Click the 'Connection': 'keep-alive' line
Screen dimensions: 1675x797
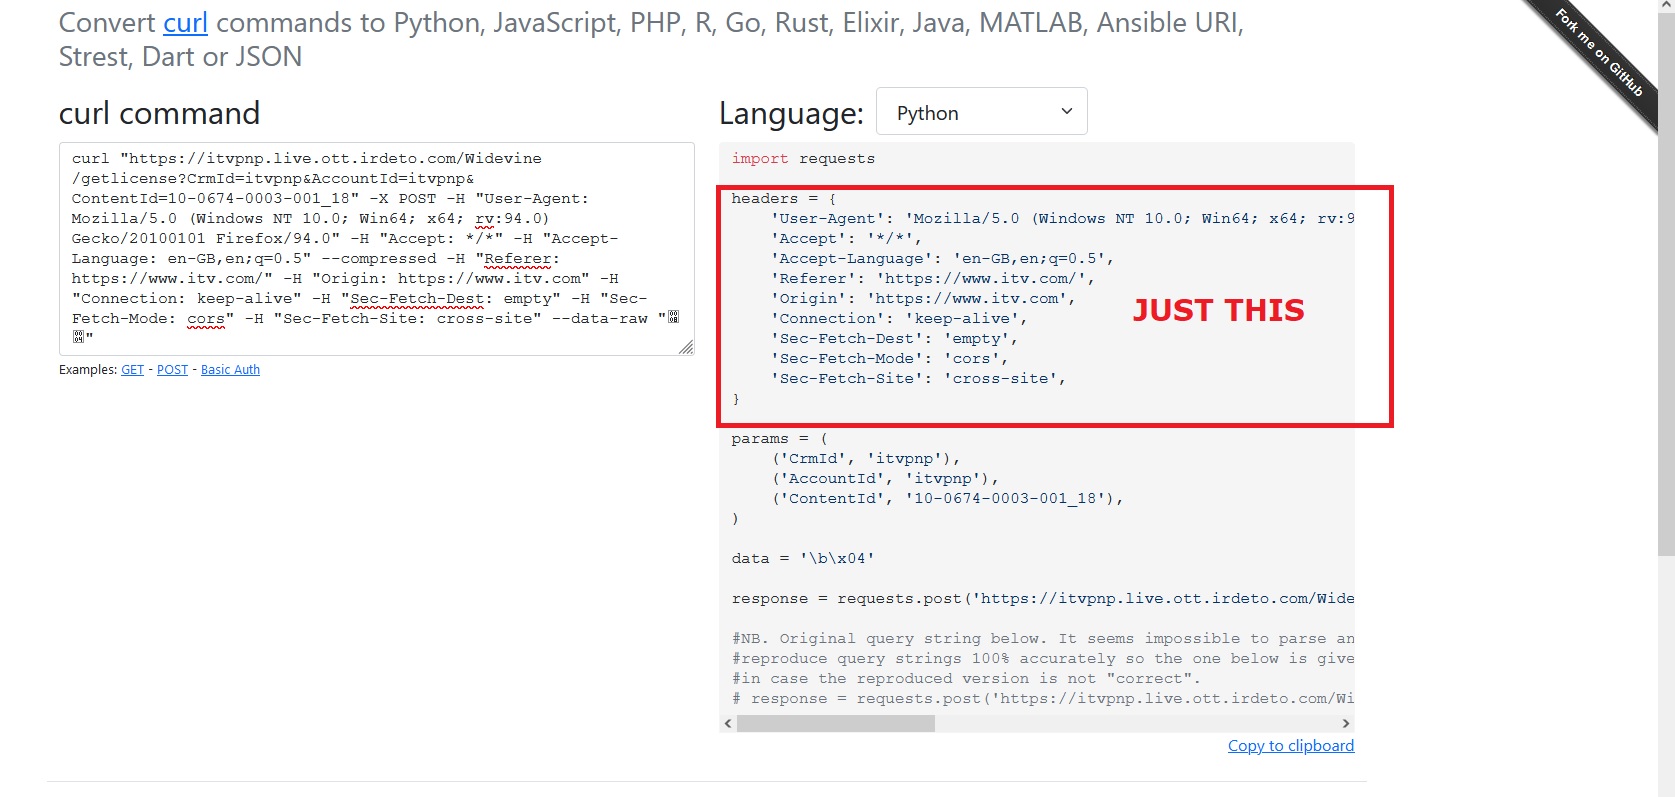899,319
